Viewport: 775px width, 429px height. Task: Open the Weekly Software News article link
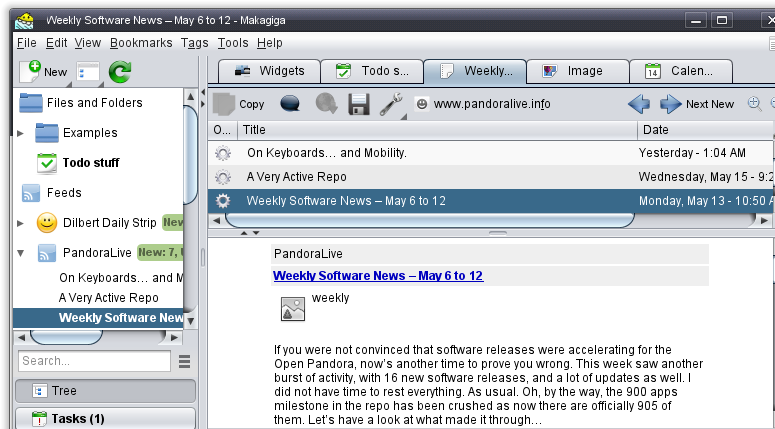[378, 276]
